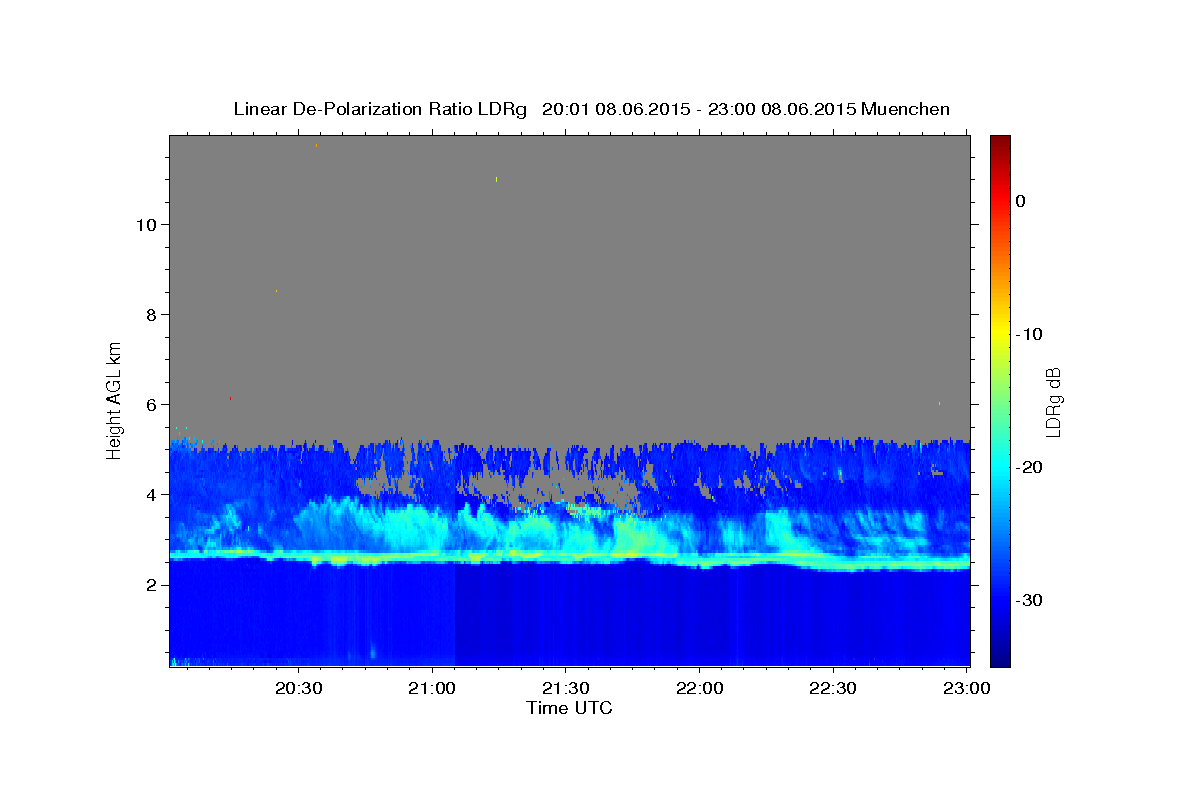Click the '20:01 08.06.2015' start time in title
This screenshot has width=1200, height=800.
pyautogui.click(x=616, y=109)
